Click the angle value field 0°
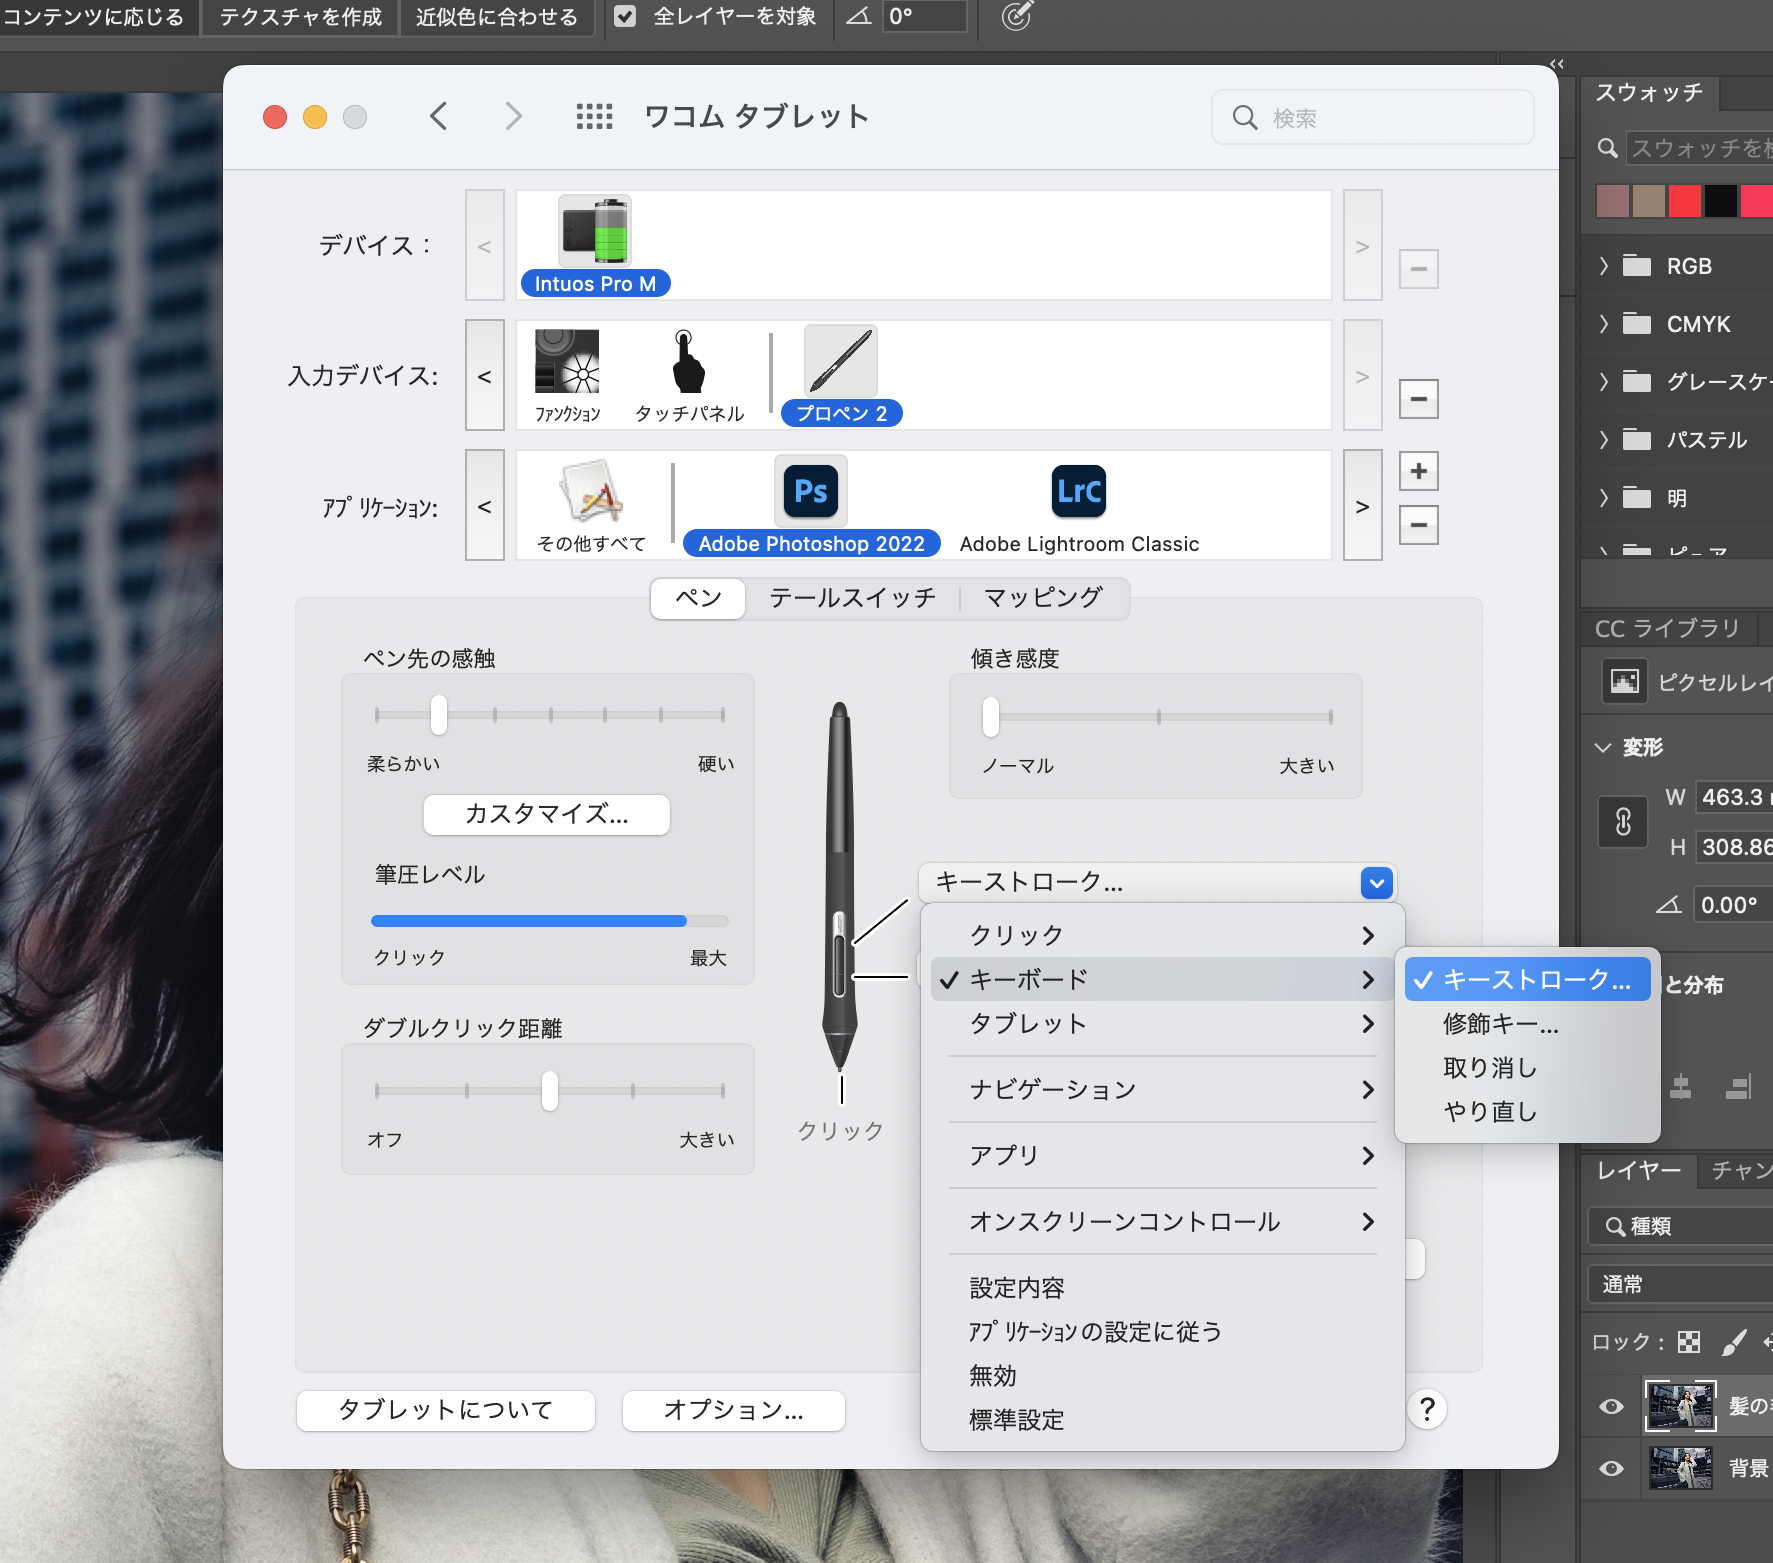1773x1563 pixels. point(924,16)
